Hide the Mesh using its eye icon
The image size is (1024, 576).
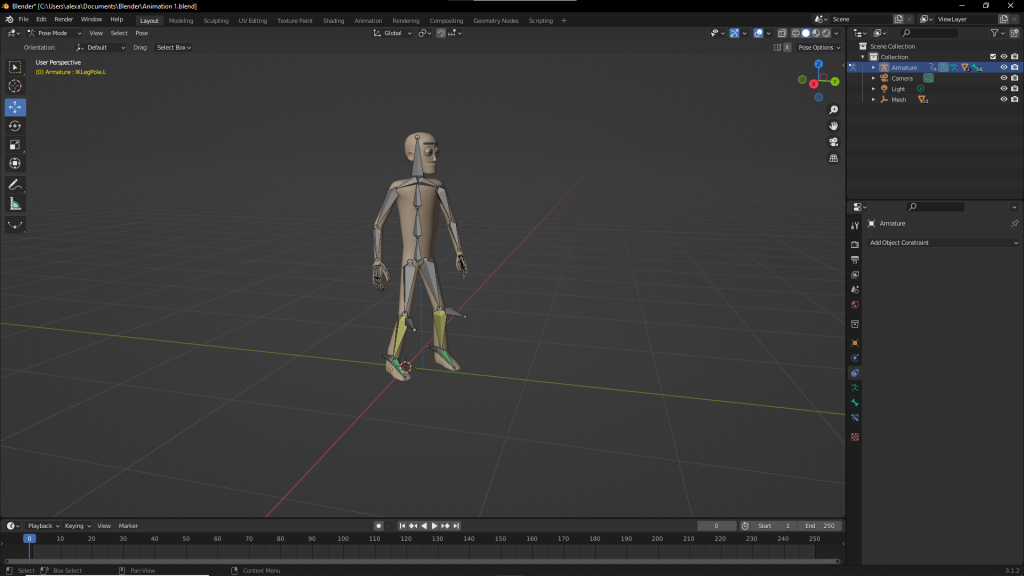1004,99
